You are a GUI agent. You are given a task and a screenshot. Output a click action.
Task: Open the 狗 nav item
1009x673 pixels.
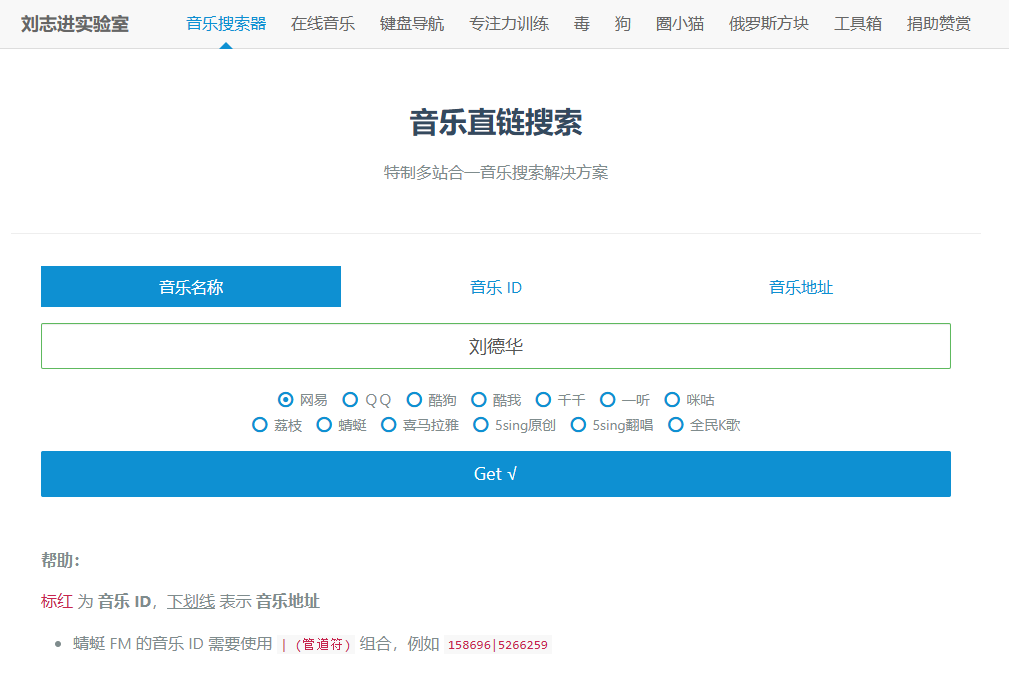[623, 24]
